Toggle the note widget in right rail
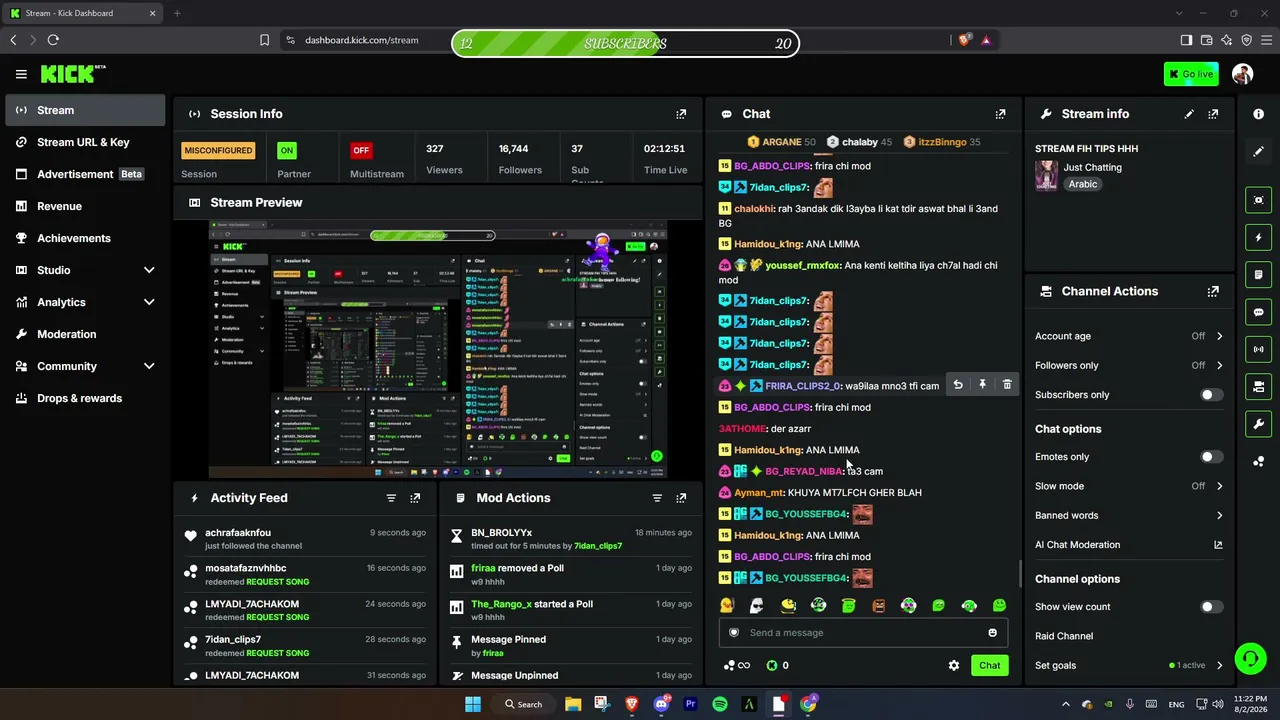The image size is (1280, 720). (x=1259, y=274)
